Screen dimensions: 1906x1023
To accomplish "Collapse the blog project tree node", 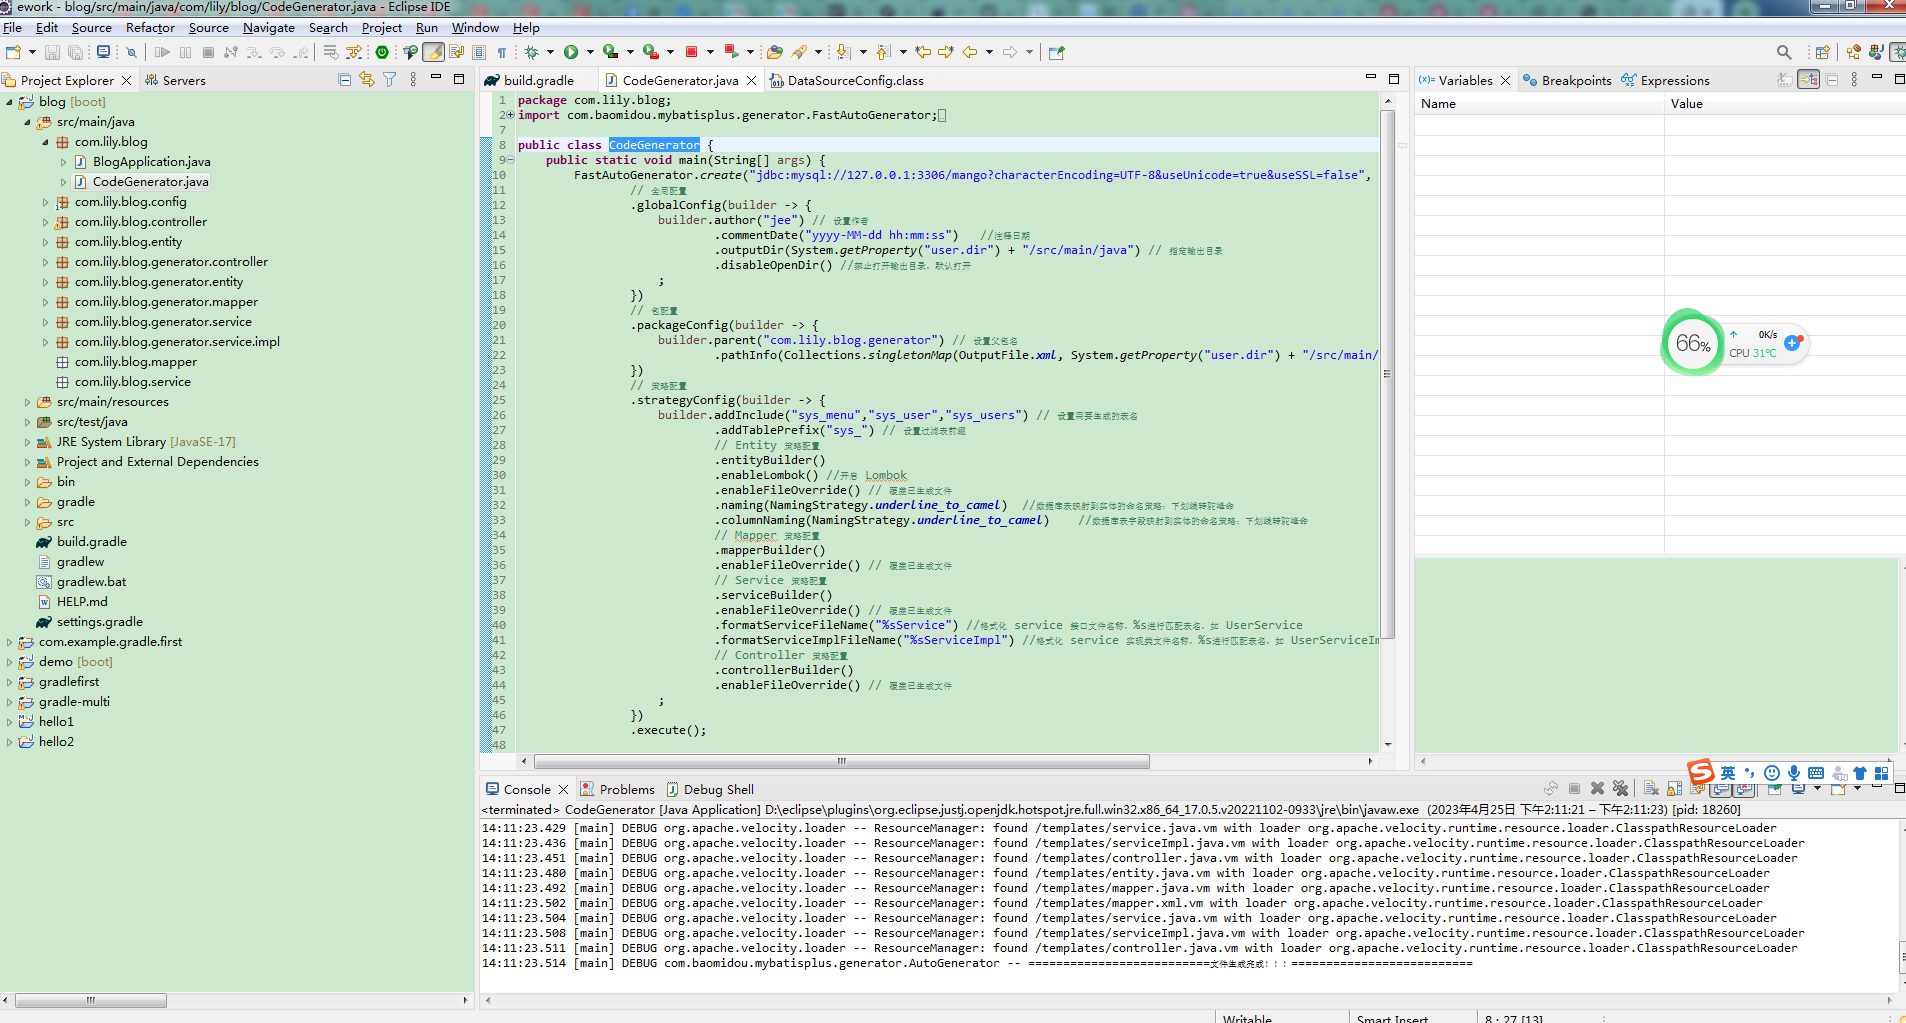I will point(10,102).
